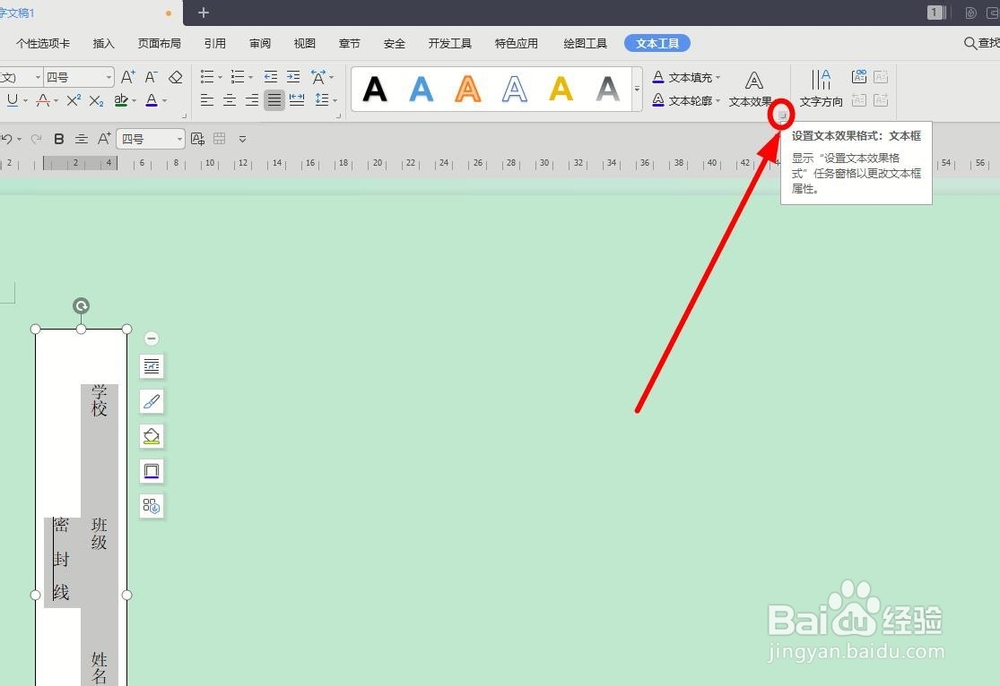Click the shape fill icon beside text box
Viewport: 1000px width, 686px height.
pos(152,436)
